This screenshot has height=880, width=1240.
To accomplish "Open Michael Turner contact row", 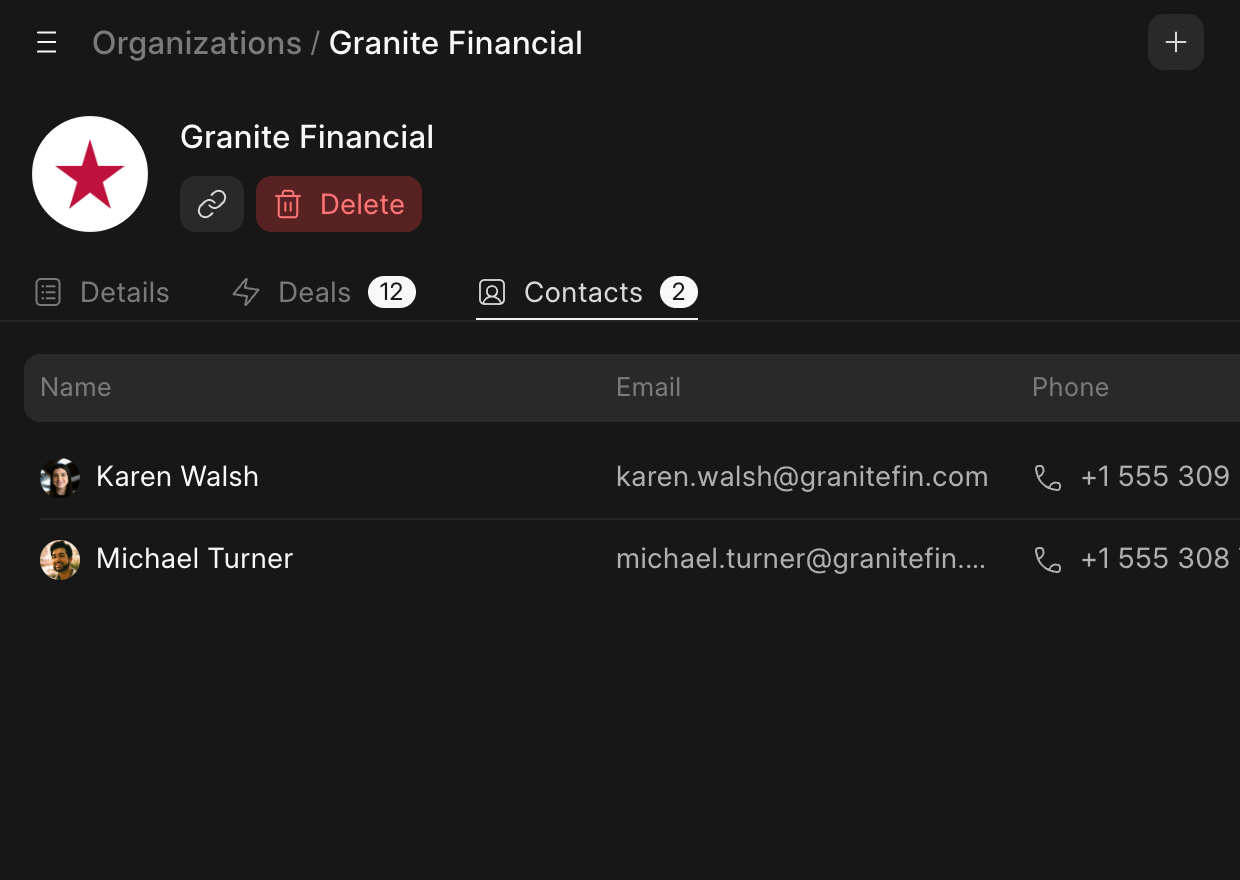I will tap(640, 559).
